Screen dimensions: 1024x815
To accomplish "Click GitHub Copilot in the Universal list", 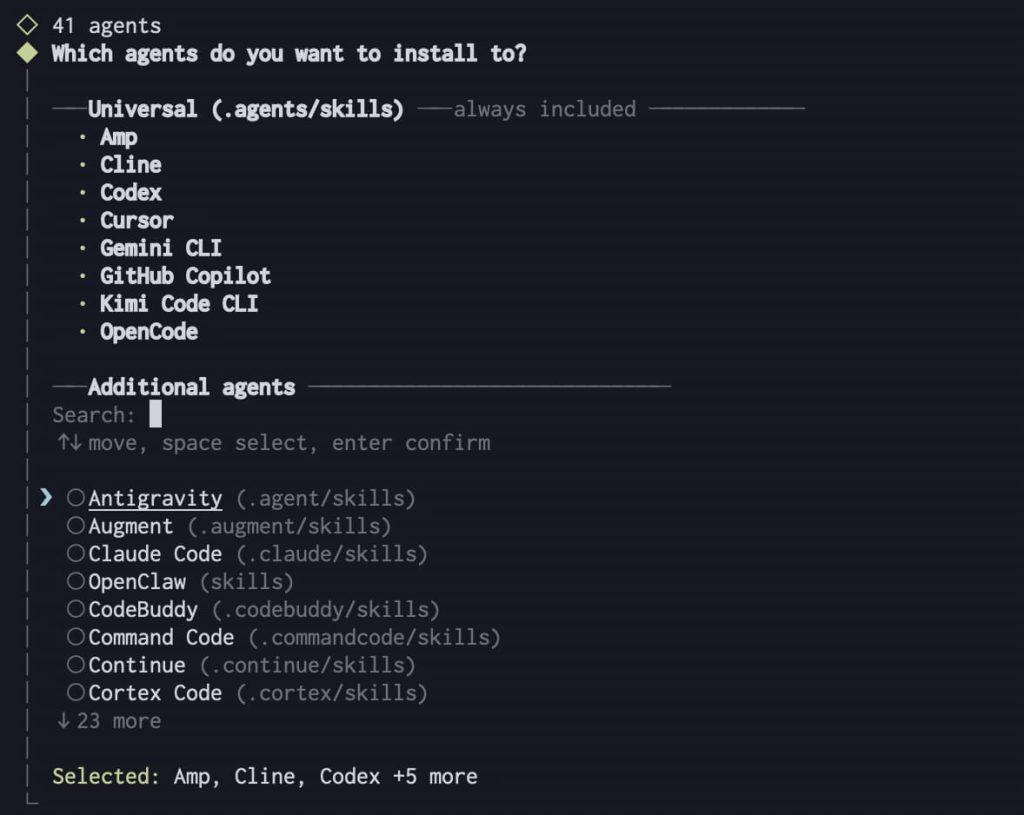I will coord(185,276).
